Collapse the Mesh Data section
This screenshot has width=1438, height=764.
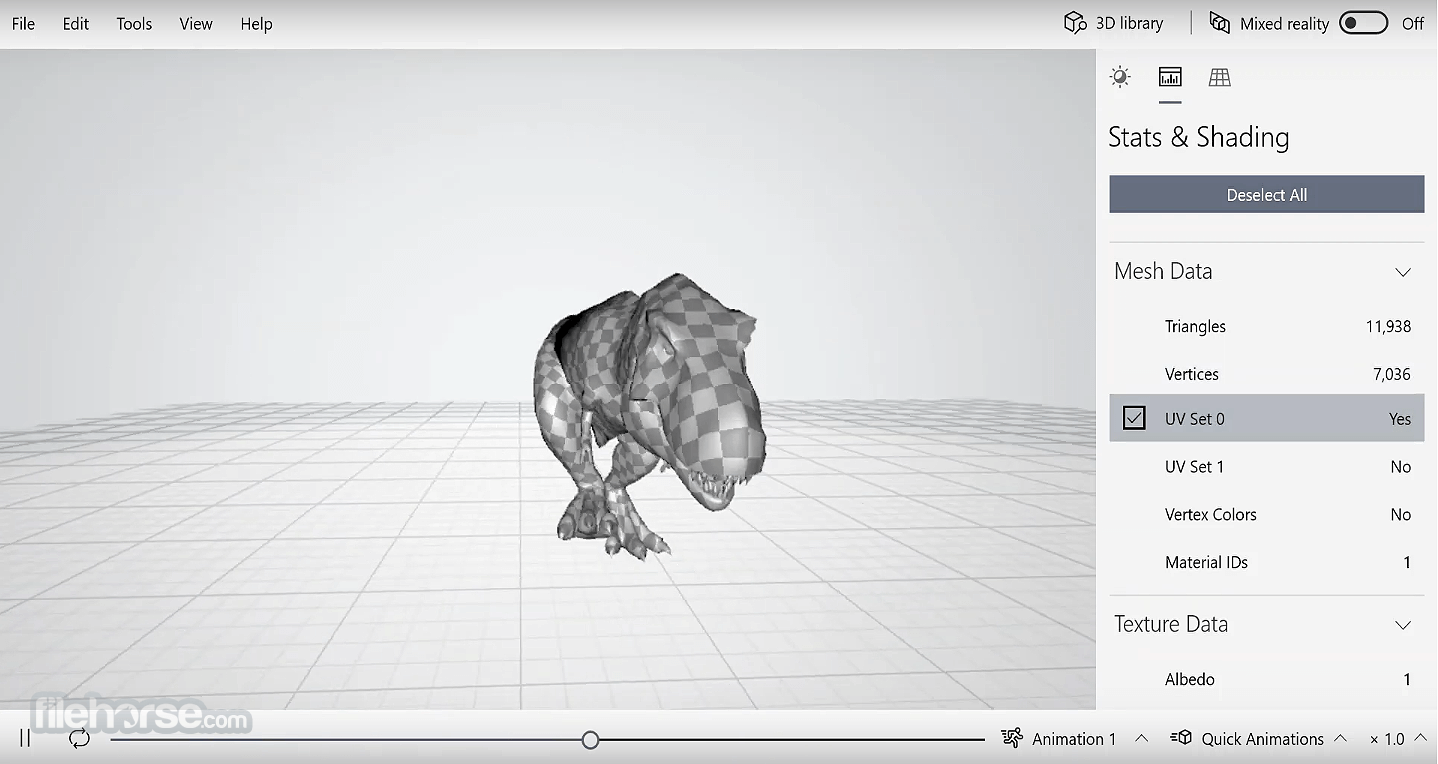(x=1403, y=272)
